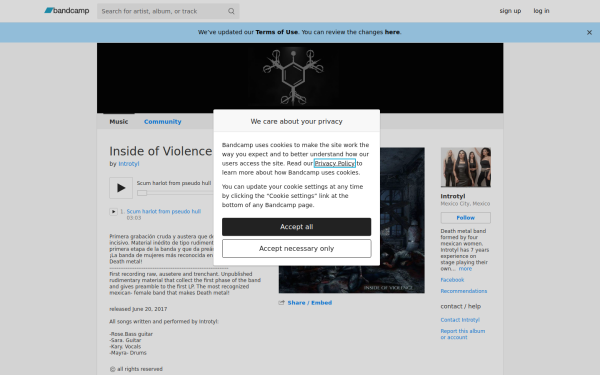Click the search magnifier icon
This screenshot has width=600, height=375.
tap(231, 11)
